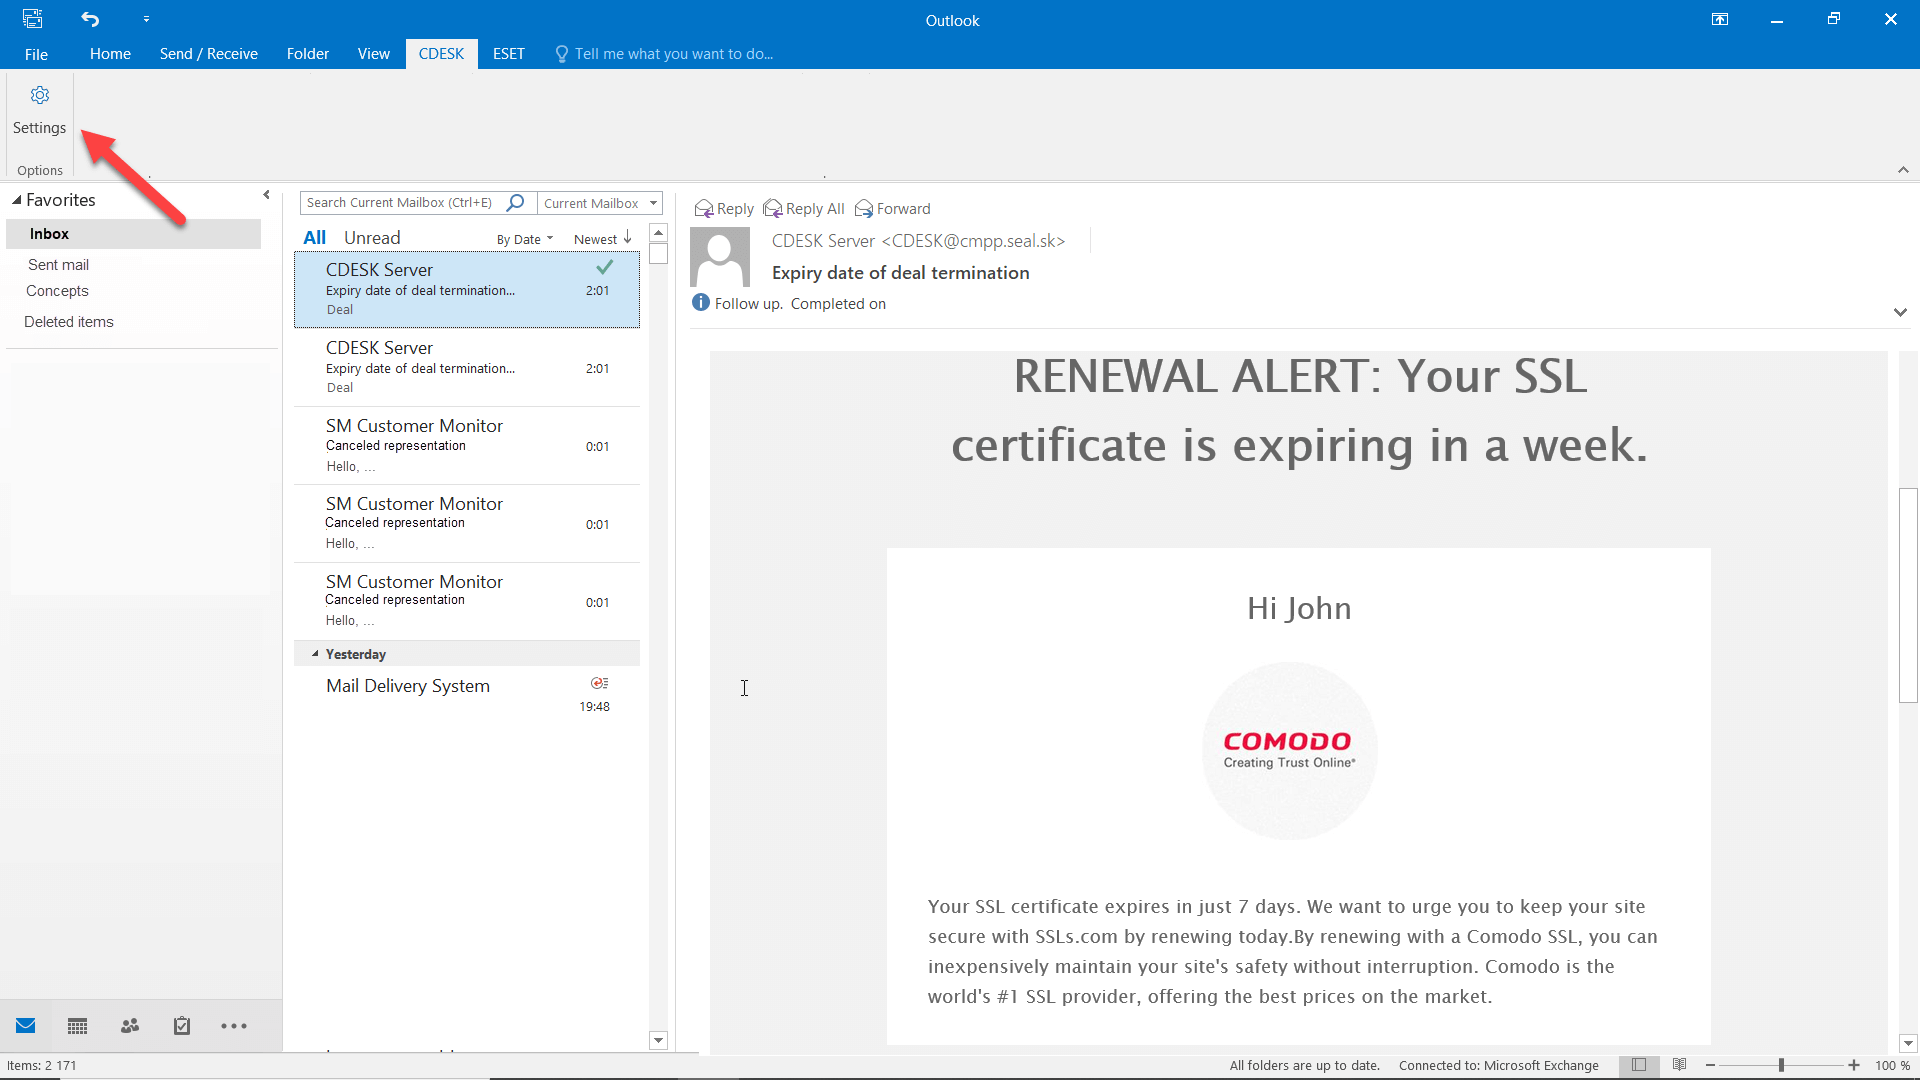Open Mail Delivery System email
Image resolution: width=1920 pixels, height=1080 pixels.
[467, 696]
